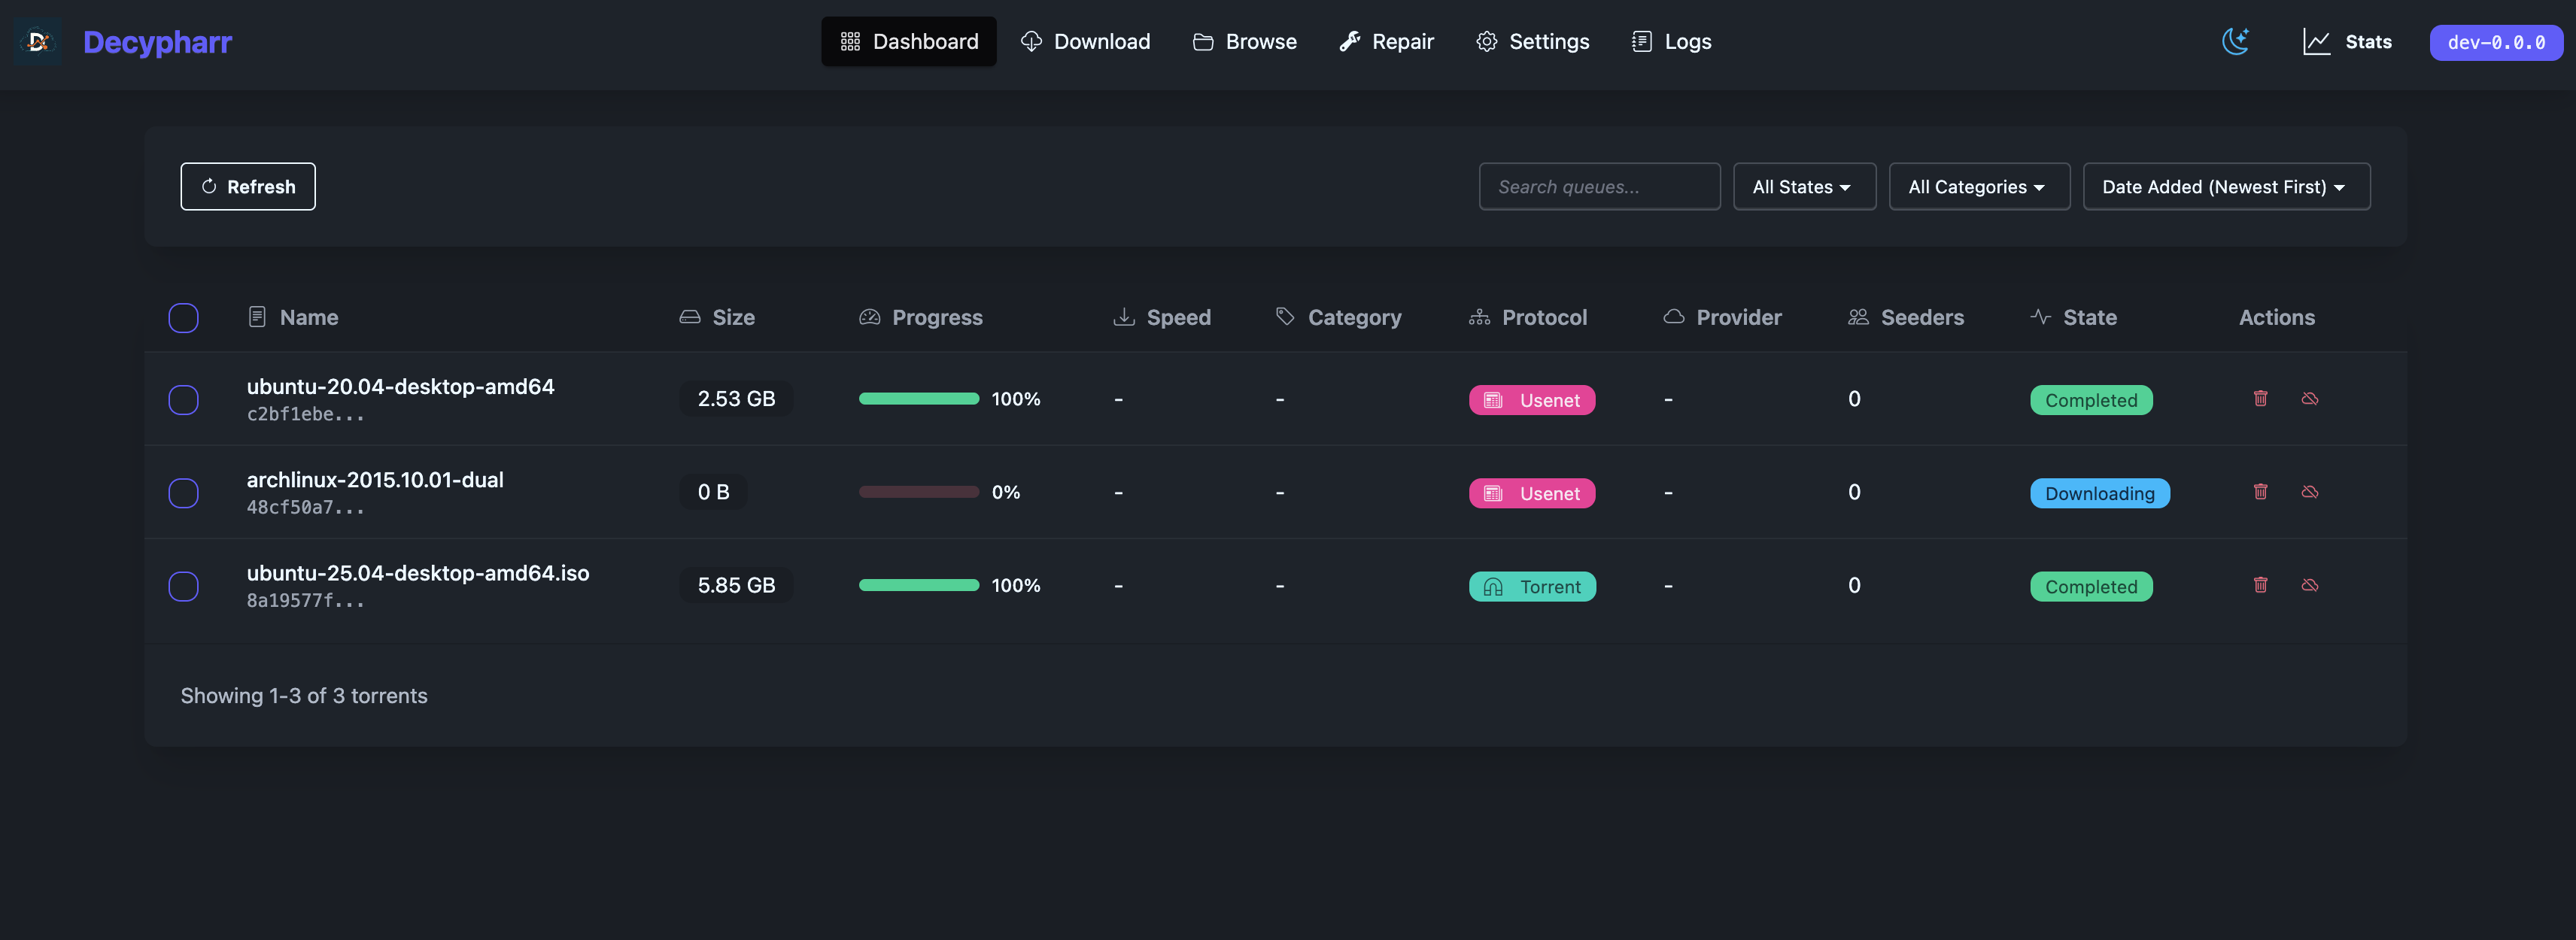Click the cloud-off icon for ubuntu-25.04-desktop-amd64.iso
Screen dimensions: 2576x940
2309,585
